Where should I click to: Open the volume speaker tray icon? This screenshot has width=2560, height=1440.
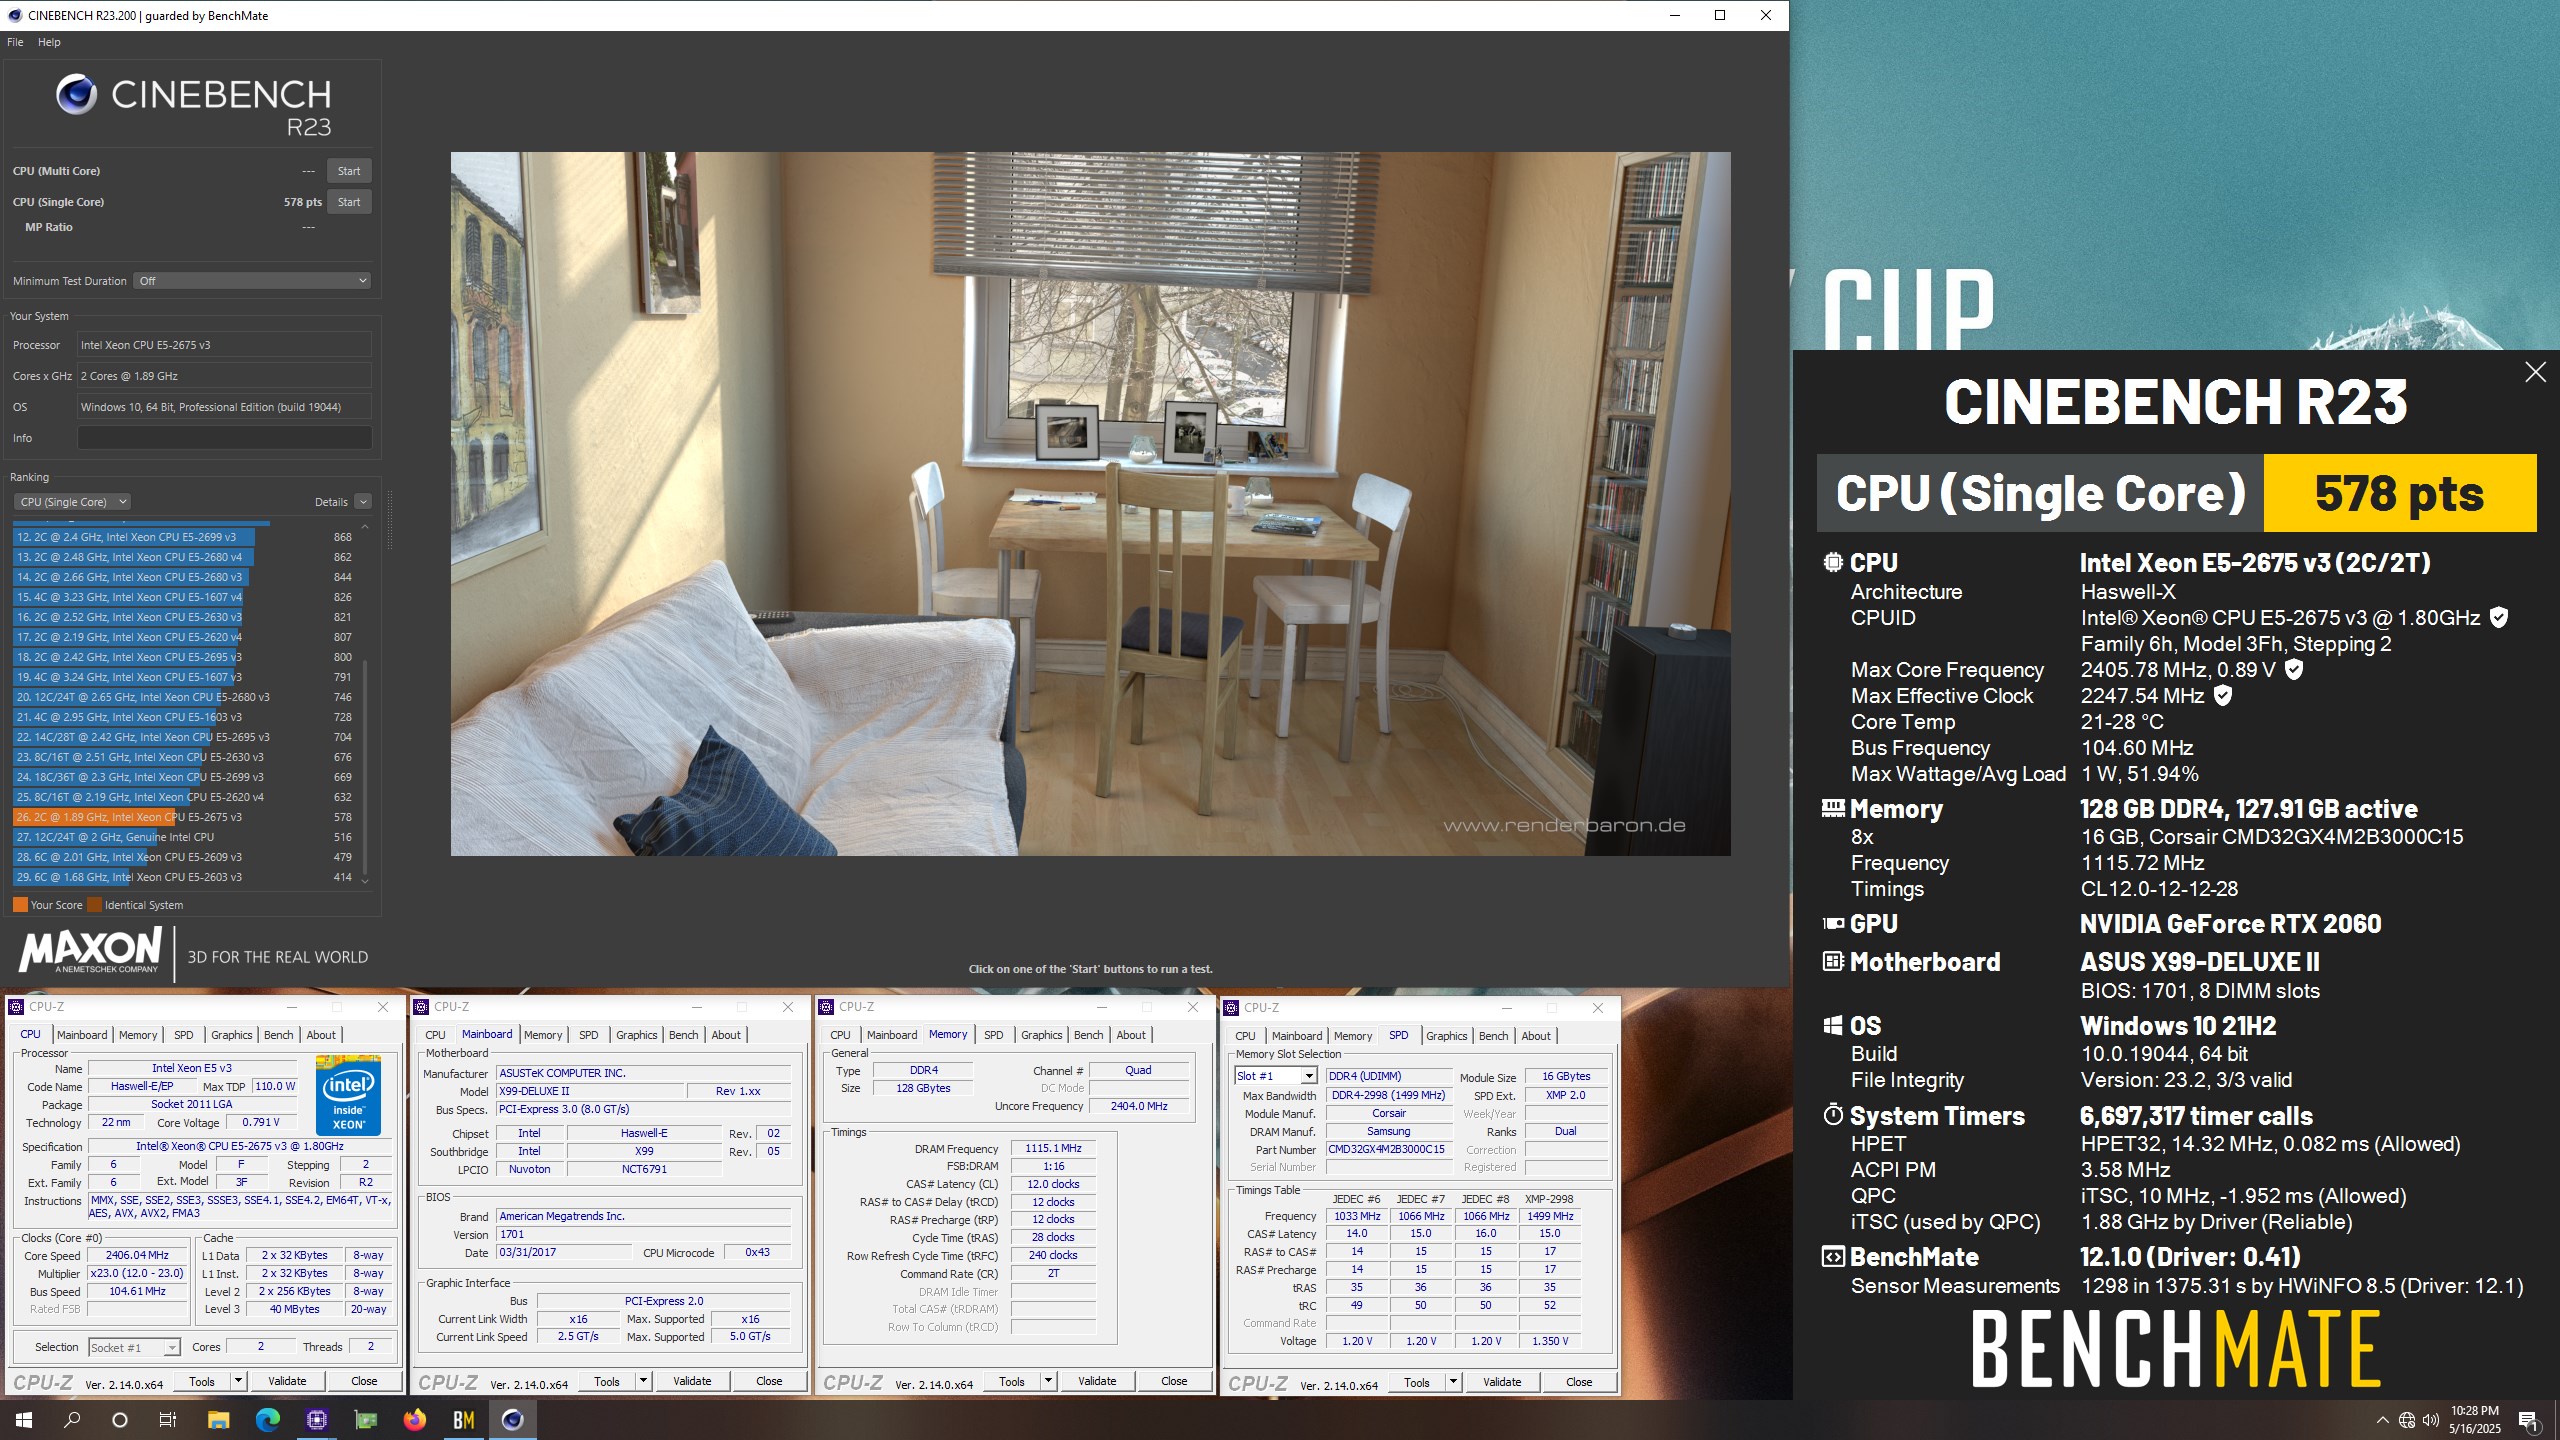pos(2431,1420)
